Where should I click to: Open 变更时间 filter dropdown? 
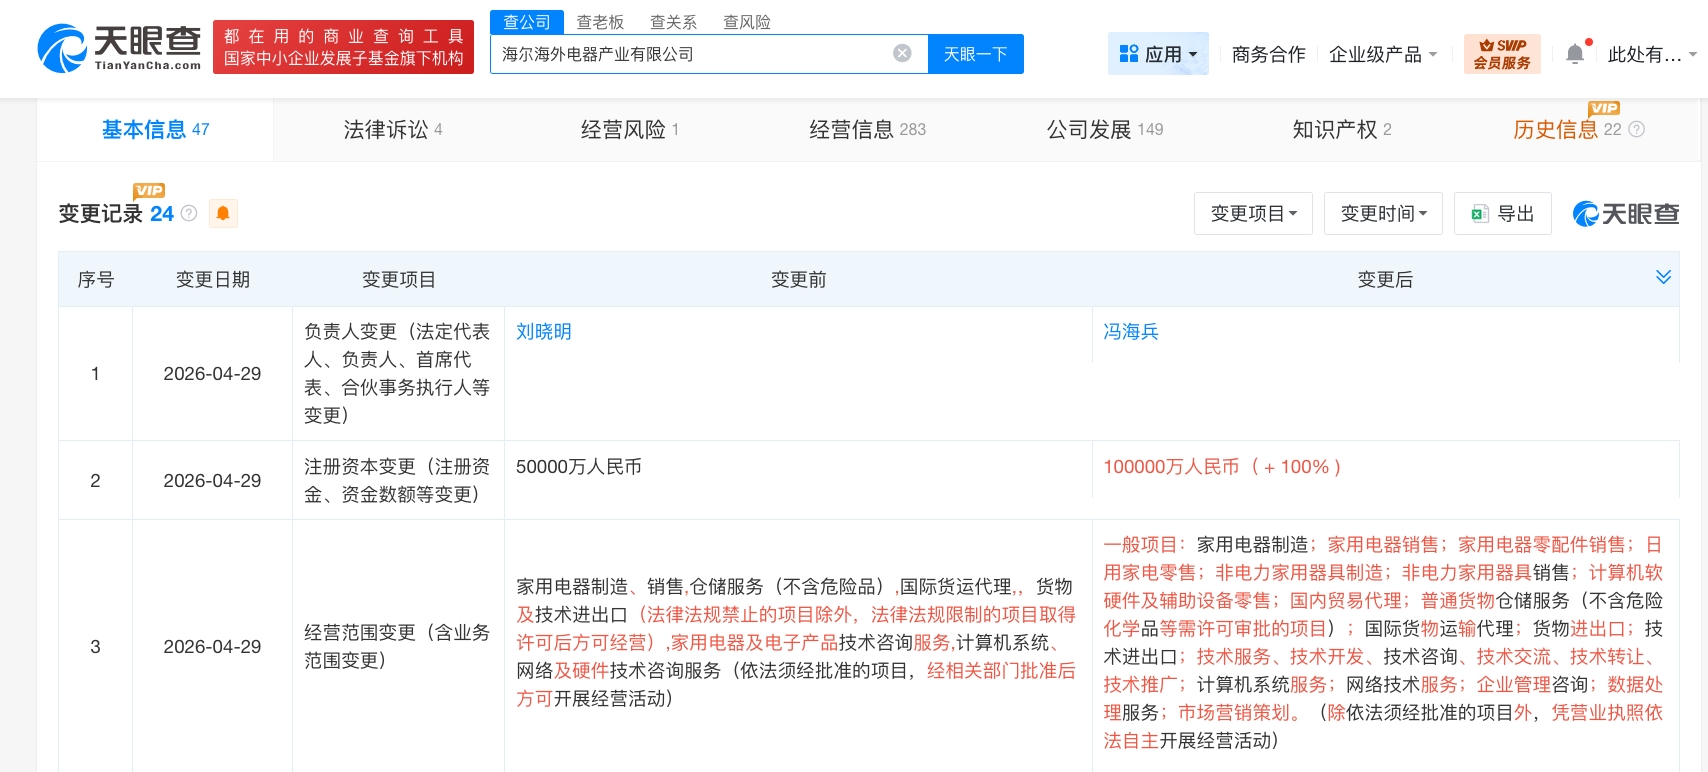click(x=1383, y=213)
